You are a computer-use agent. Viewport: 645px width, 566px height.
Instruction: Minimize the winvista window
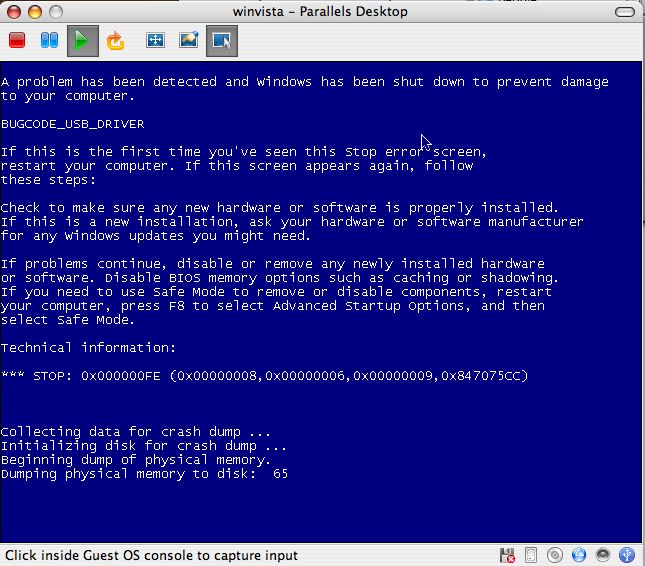(x=33, y=11)
